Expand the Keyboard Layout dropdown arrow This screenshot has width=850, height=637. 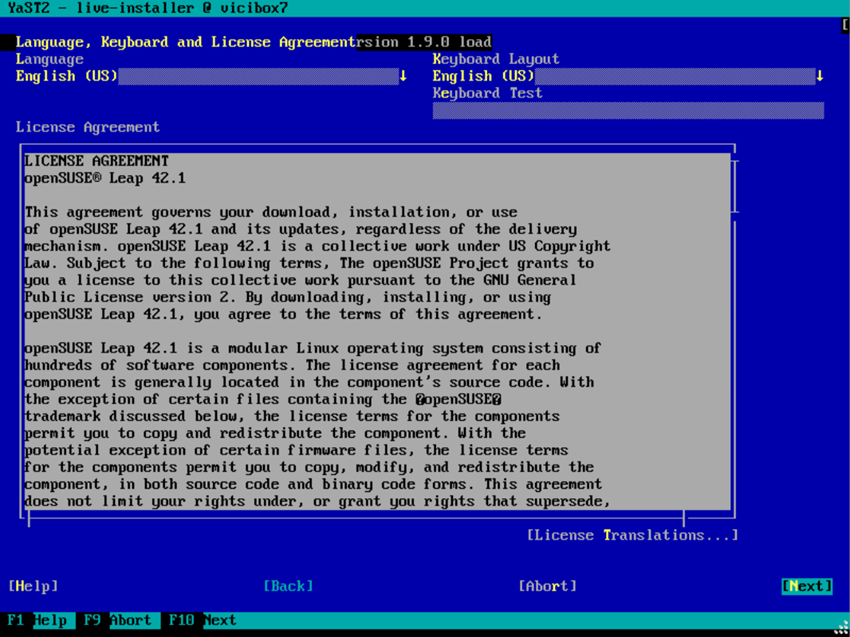click(819, 76)
